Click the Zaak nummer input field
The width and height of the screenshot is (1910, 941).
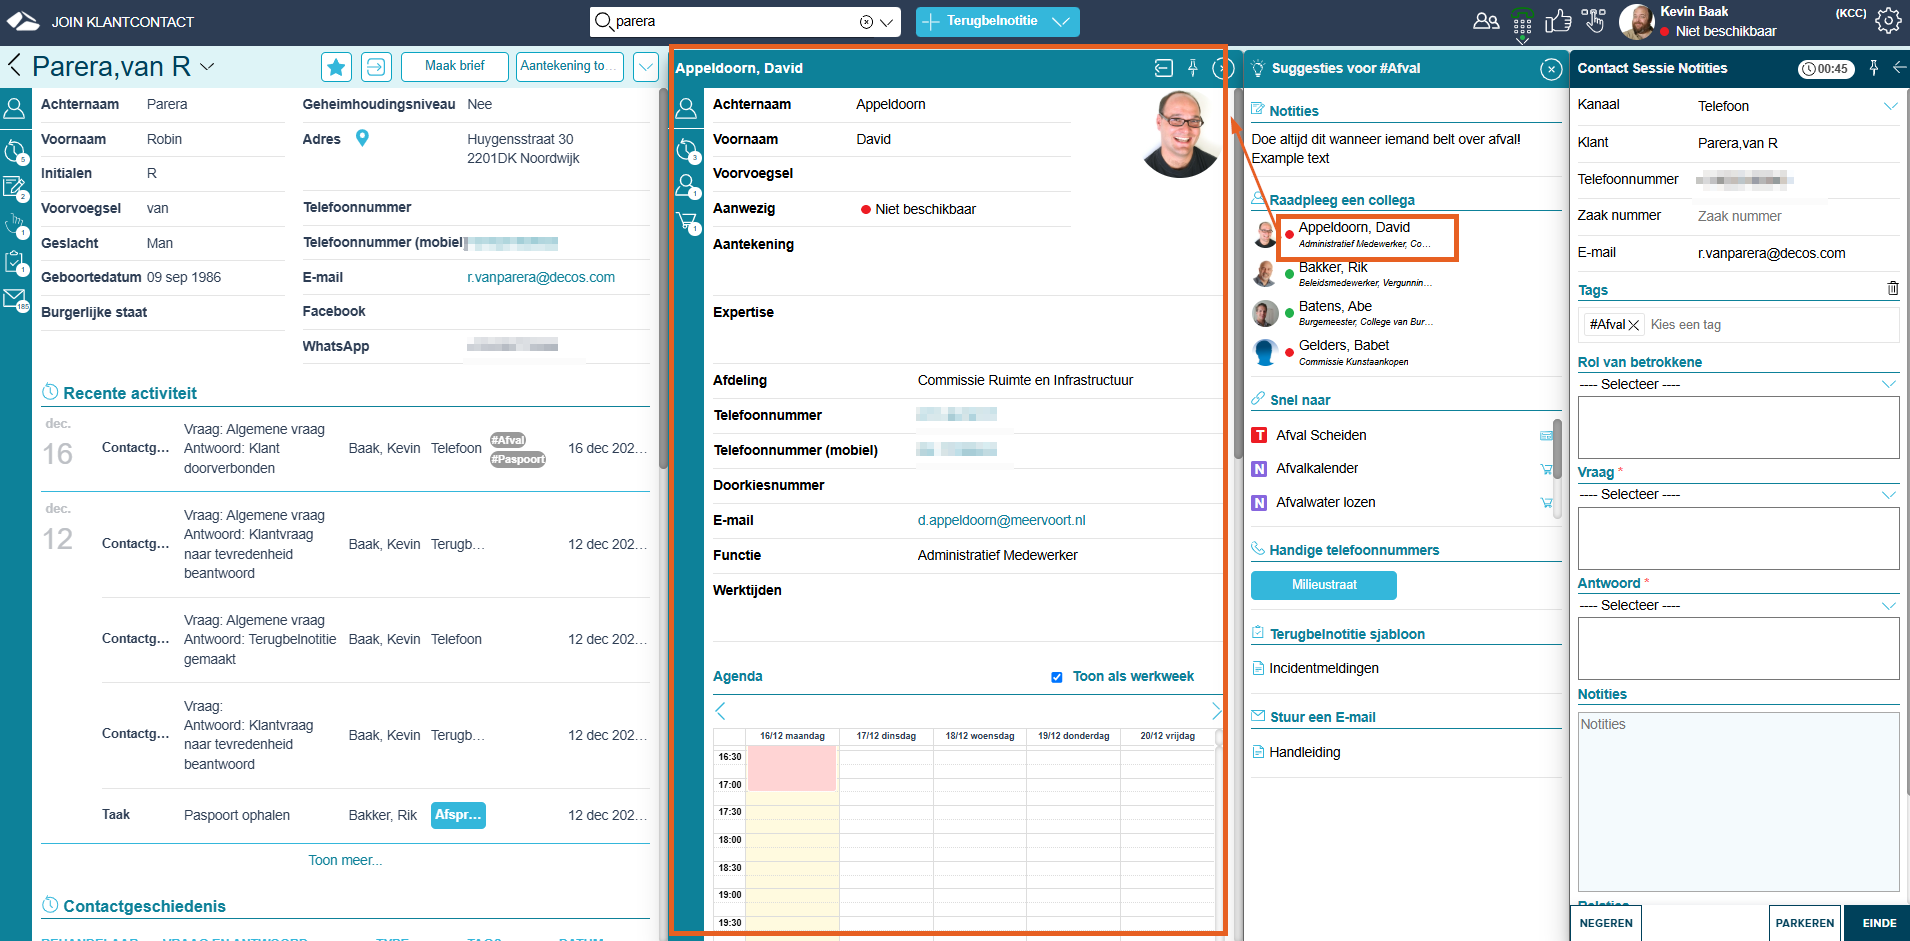click(x=1797, y=216)
